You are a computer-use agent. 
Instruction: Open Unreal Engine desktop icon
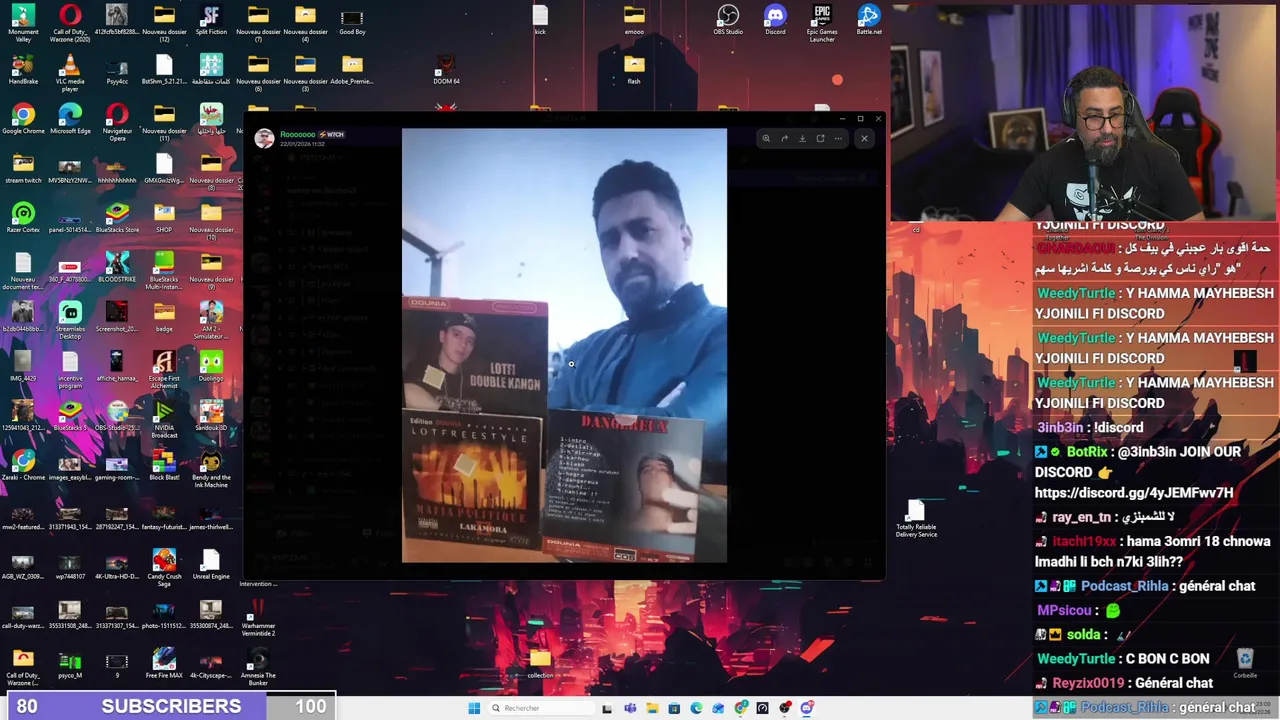click(211, 564)
